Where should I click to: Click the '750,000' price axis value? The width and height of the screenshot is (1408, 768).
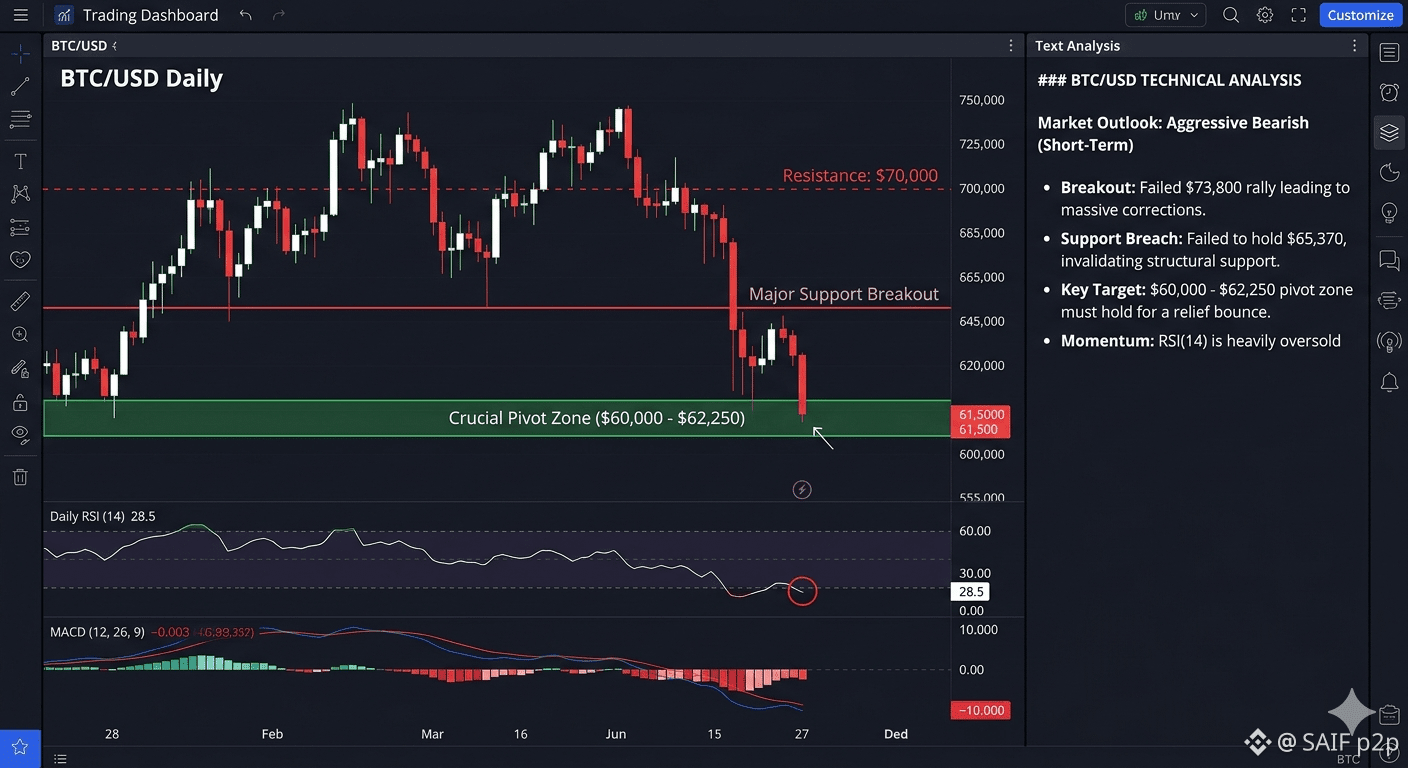[981, 100]
